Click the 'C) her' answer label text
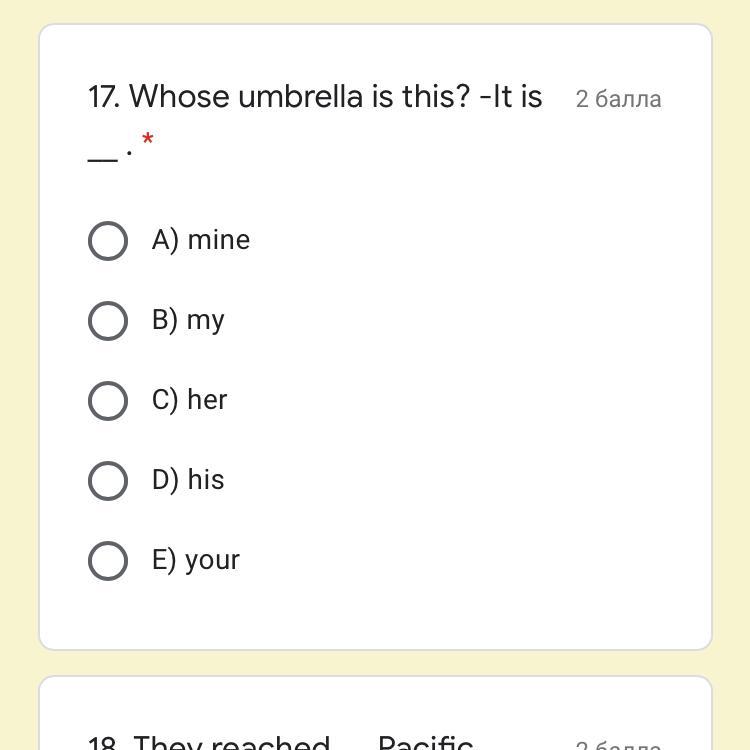Screen dimensions: 750x750 pos(190,400)
